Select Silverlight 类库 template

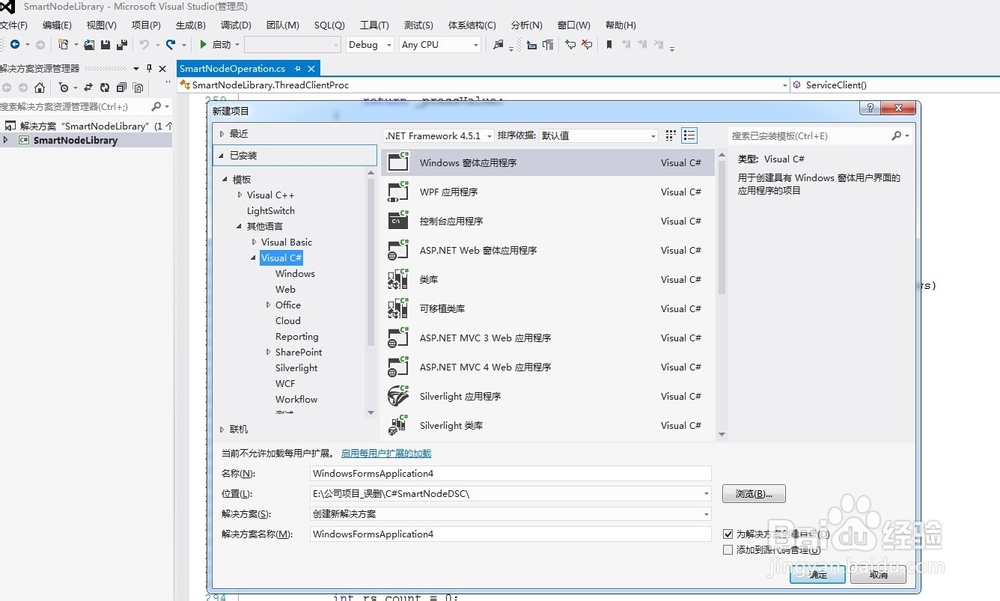point(548,426)
